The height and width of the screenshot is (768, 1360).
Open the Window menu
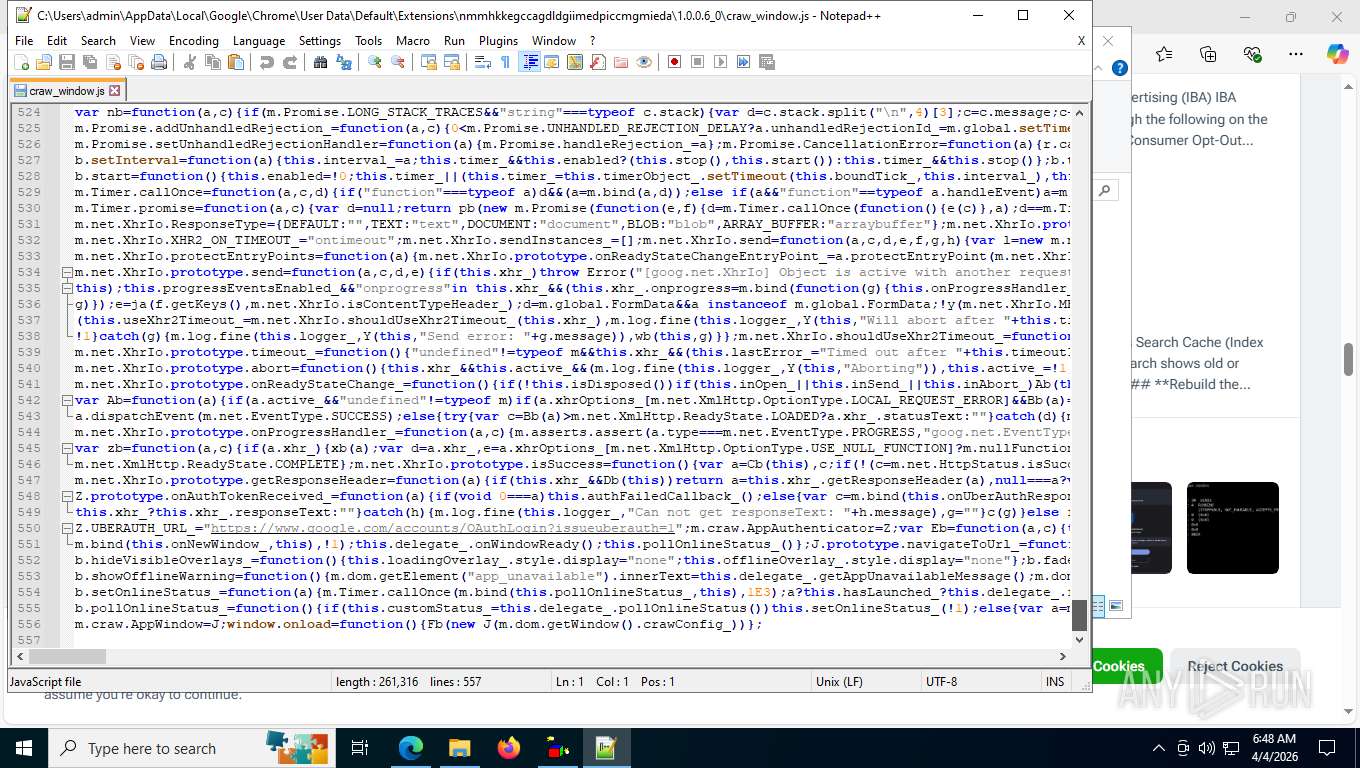[x=554, y=41]
